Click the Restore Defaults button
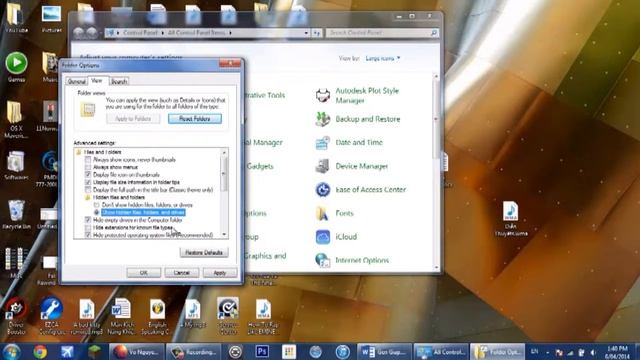Viewport: 640px width, 360px height. coord(204,253)
